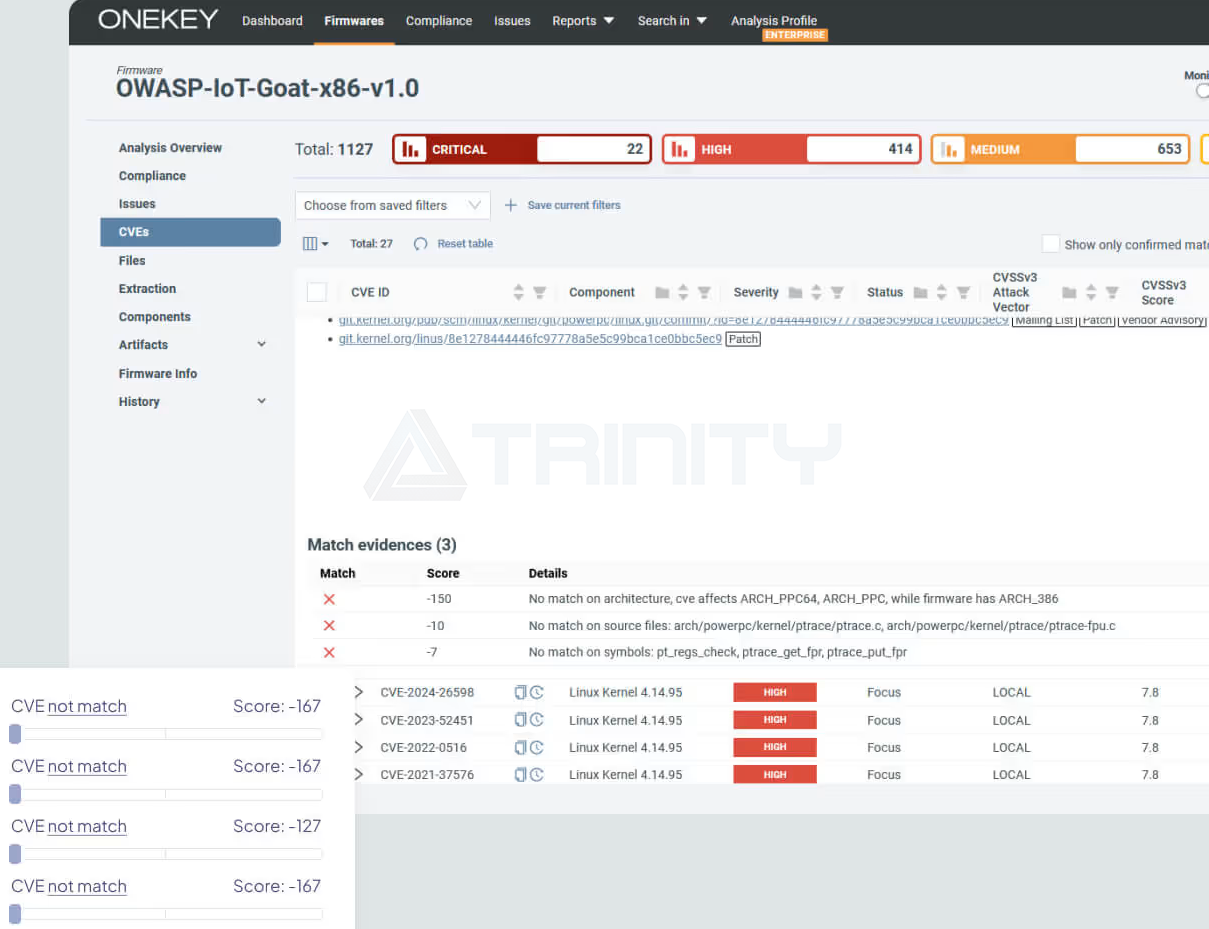Click the filter icon for CVE ID column

click(539, 293)
